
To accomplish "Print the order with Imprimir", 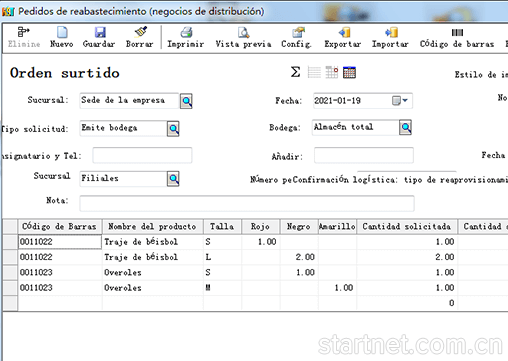I will pos(186,32).
